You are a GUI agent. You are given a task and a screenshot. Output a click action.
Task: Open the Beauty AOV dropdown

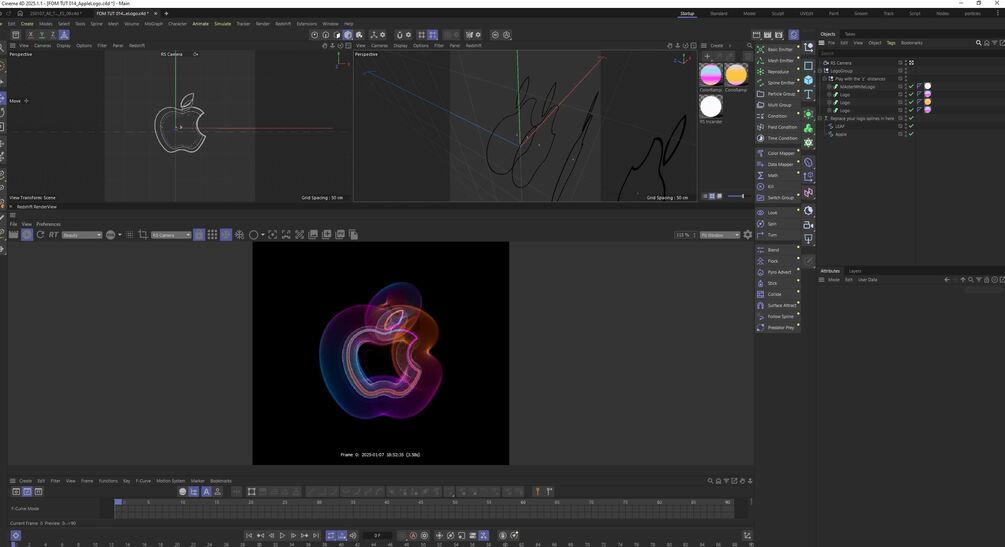click(x=81, y=235)
